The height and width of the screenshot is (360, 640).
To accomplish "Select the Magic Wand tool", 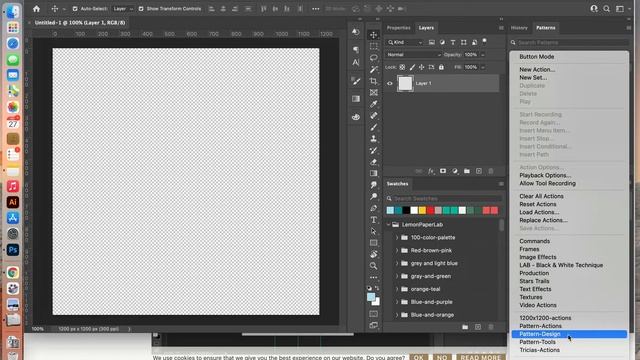I will [x=373, y=69].
